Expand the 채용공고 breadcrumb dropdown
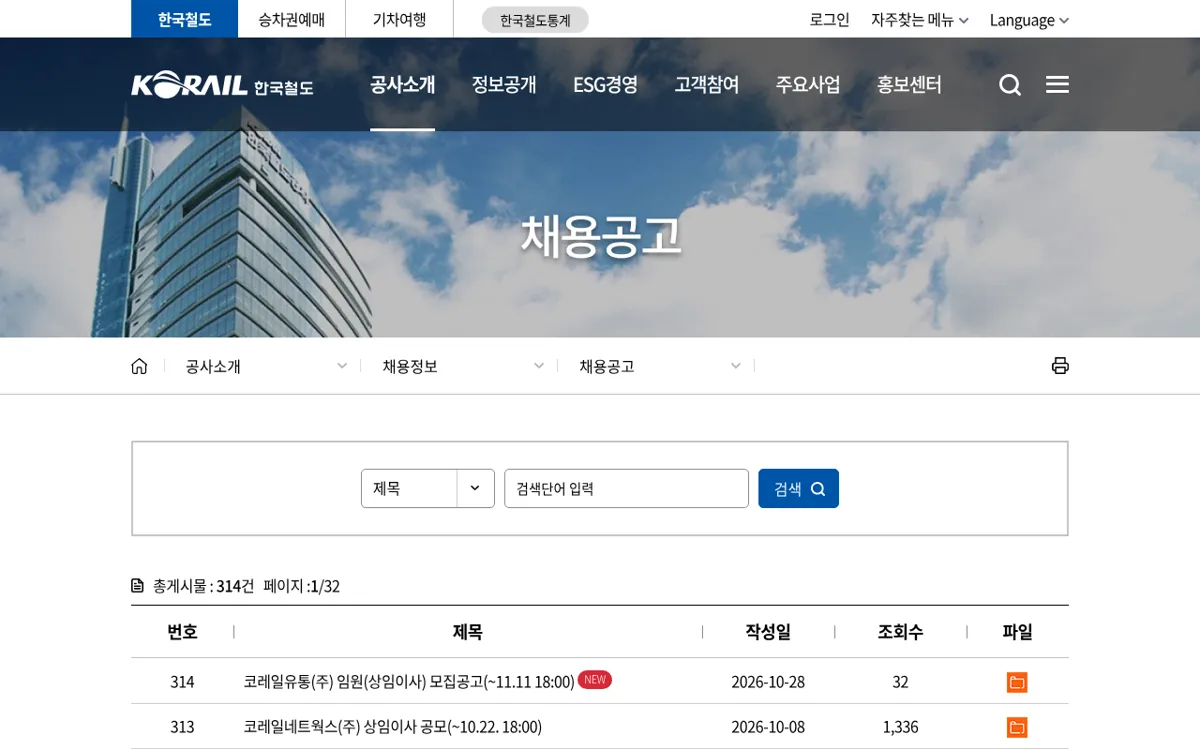Viewport: 1200px width, 750px height. (660, 366)
